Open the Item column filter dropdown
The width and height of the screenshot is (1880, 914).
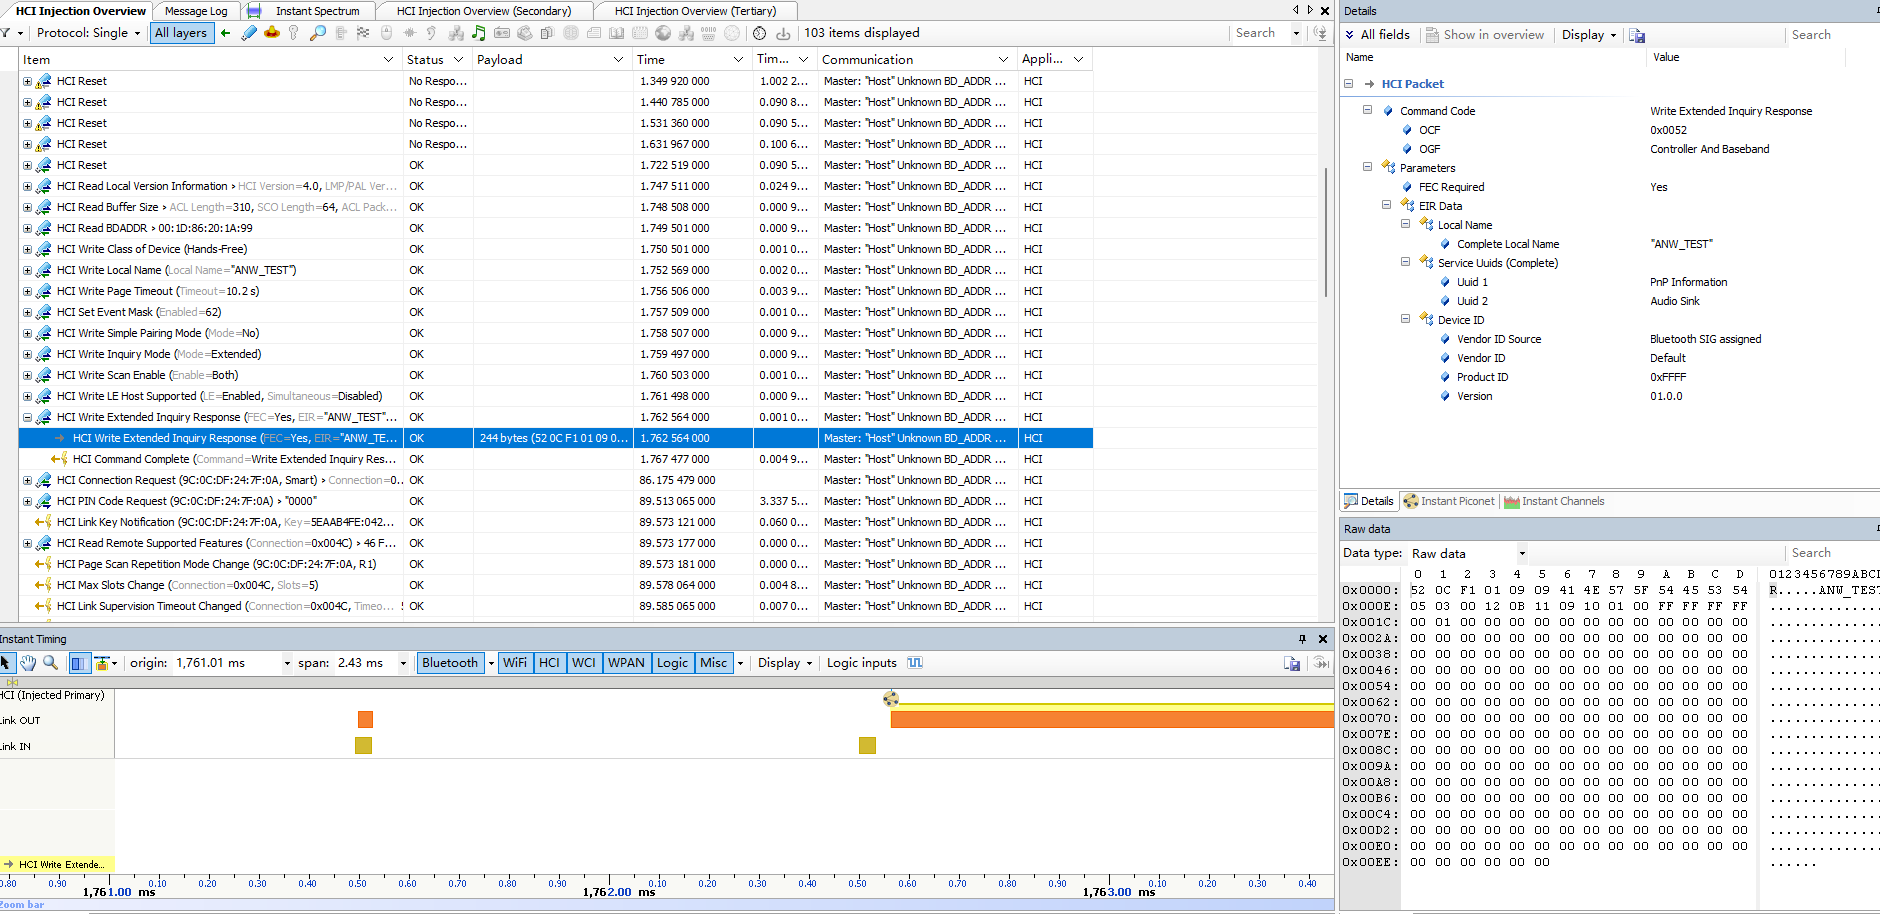click(x=388, y=60)
